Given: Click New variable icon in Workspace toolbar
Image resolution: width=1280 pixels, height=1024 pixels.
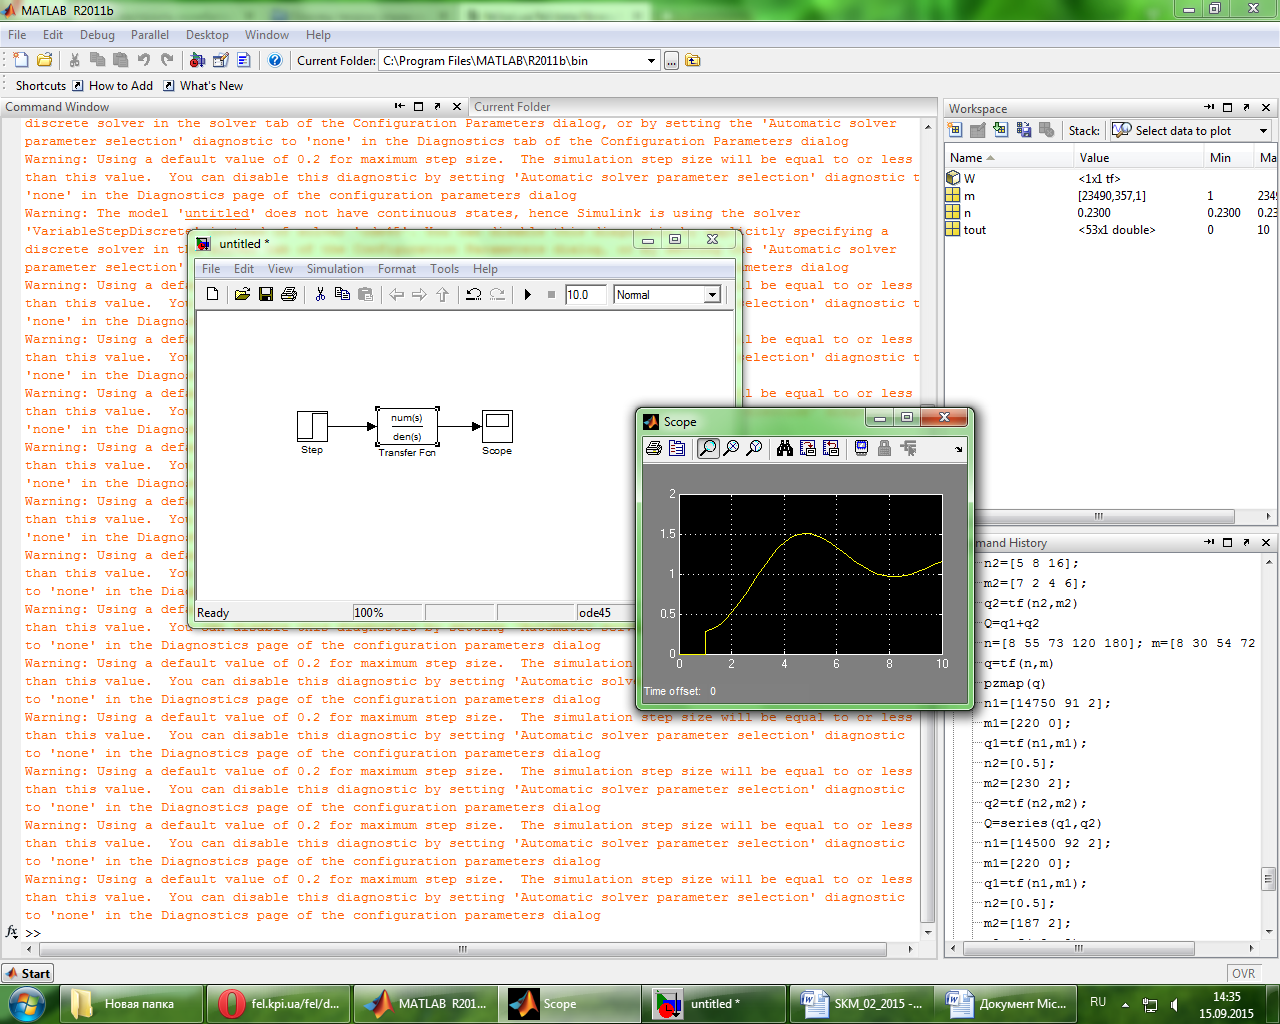Looking at the screenshot, I should pos(955,130).
